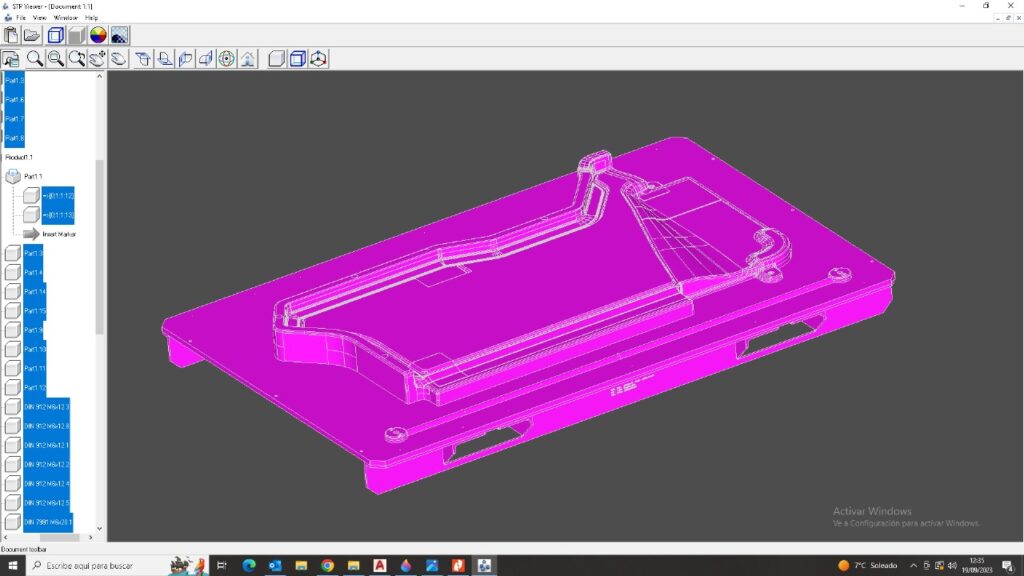The width and height of the screenshot is (1024, 576).
Task: Toggle the solid box view button
Action: pos(277,59)
